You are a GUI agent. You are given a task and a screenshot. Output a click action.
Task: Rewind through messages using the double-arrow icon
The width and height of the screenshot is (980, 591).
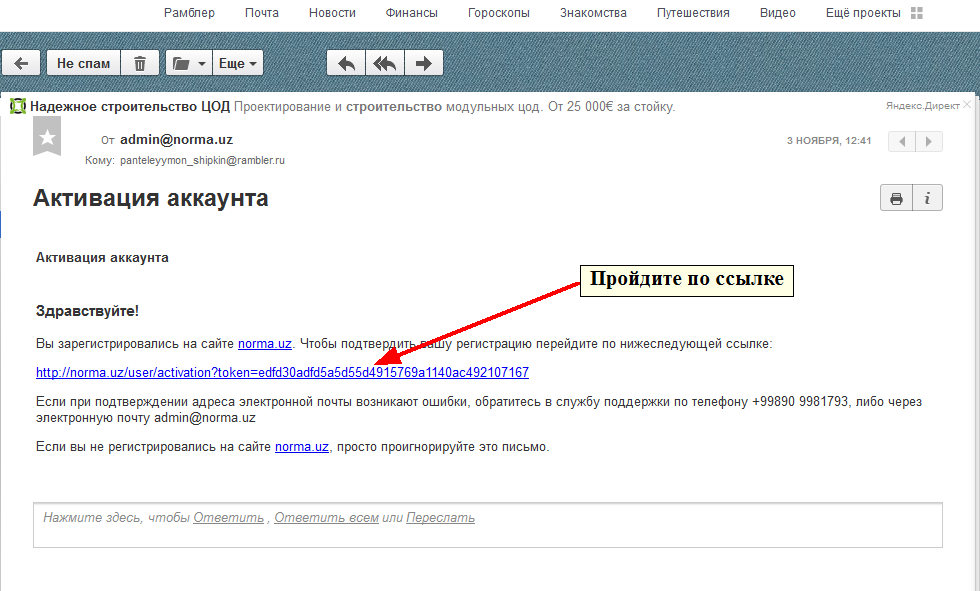click(x=384, y=62)
